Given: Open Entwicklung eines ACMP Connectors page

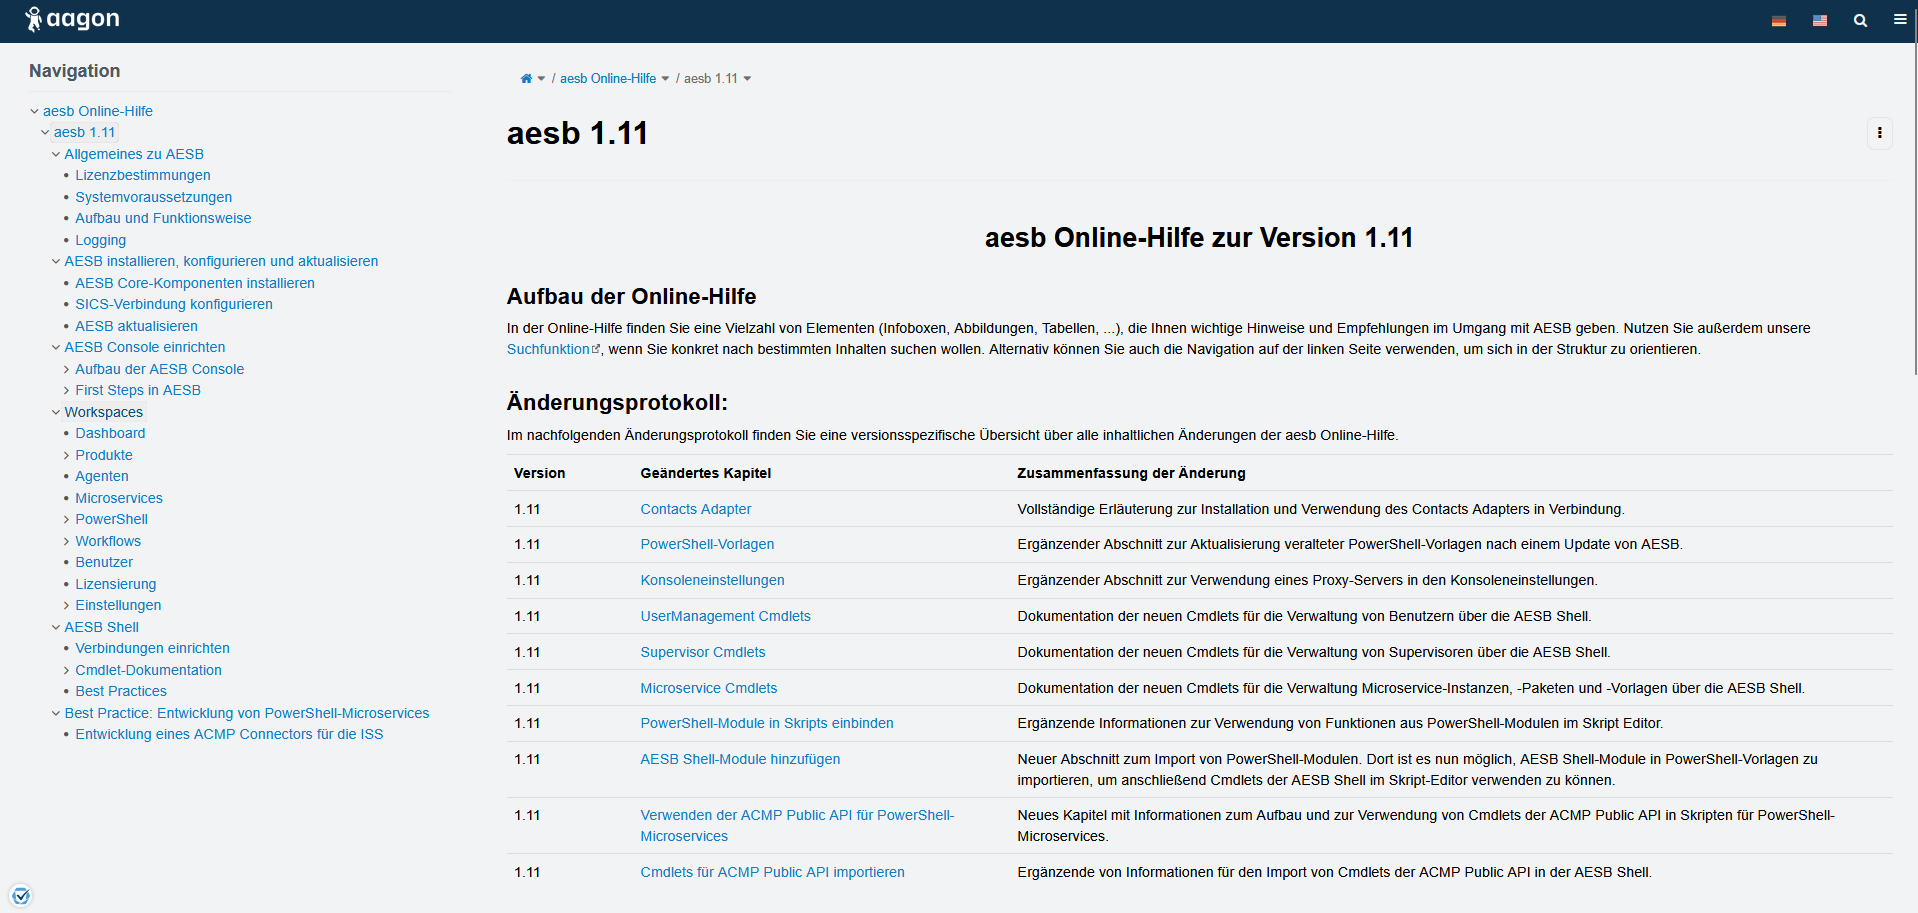Looking at the screenshot, I should click(229, 734).
